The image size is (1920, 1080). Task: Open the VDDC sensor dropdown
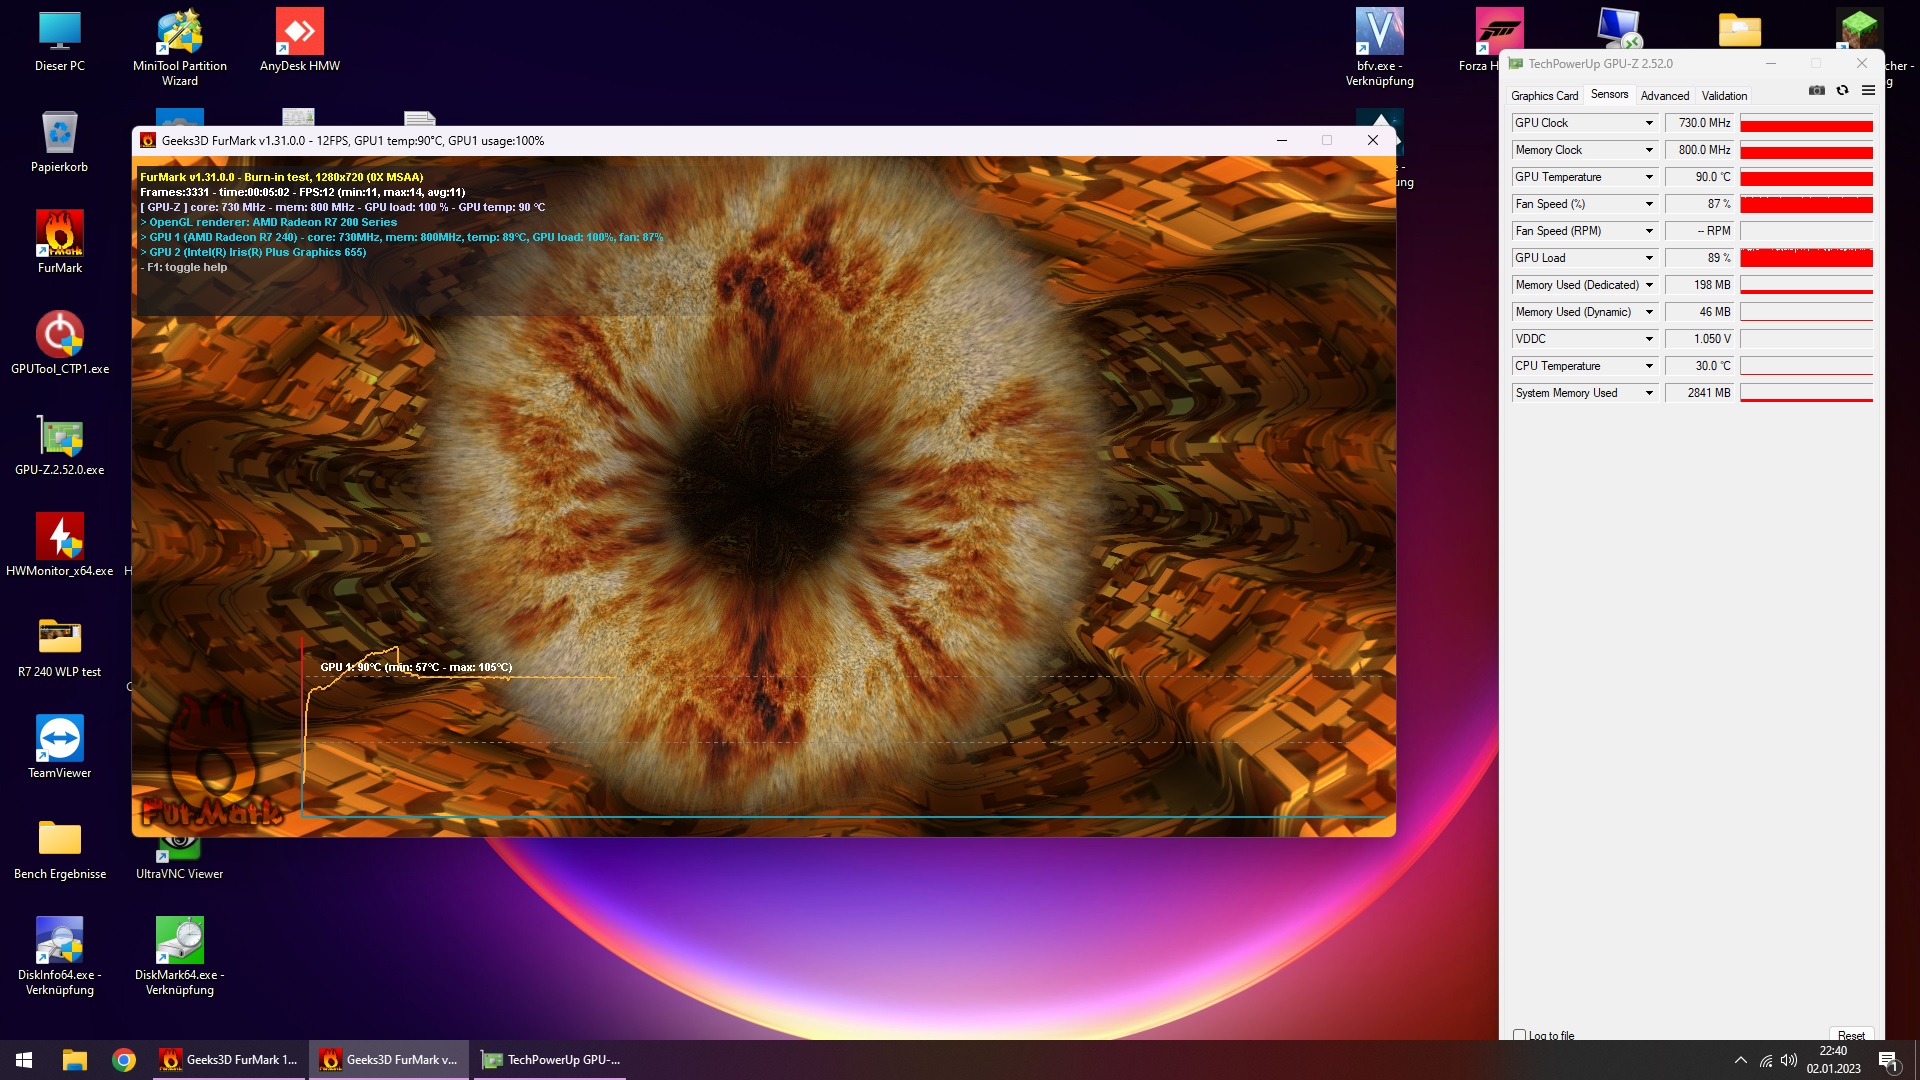[x=1649, y=339]
